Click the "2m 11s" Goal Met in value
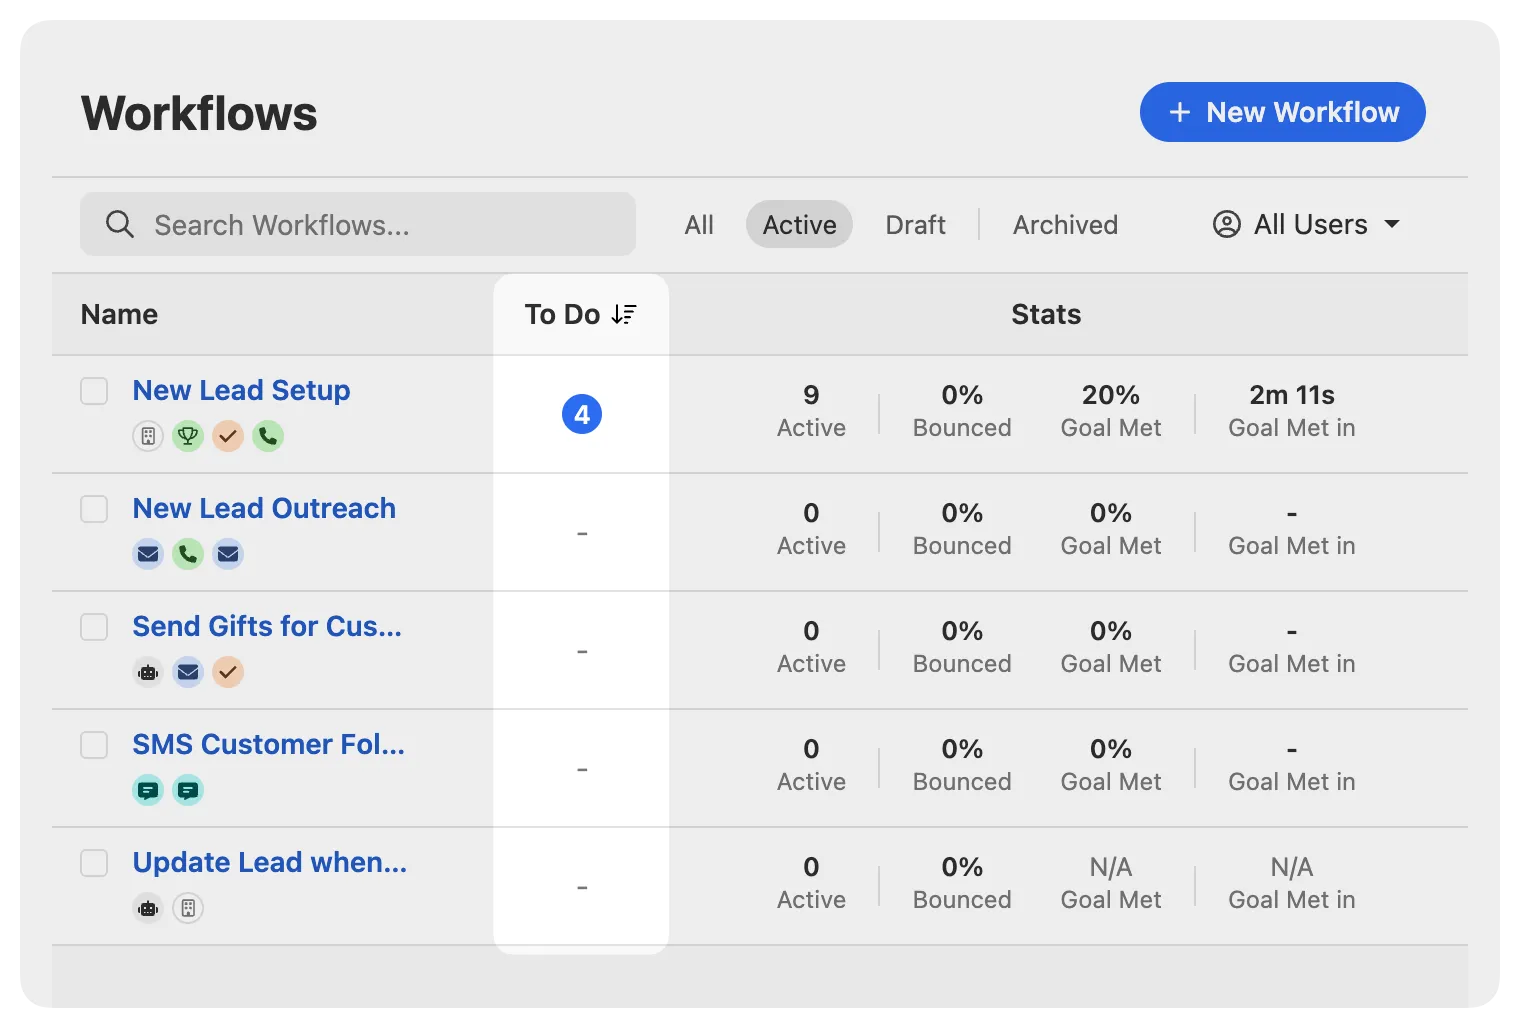This screenshot has height=1028, width=1520. [1292, 395]
